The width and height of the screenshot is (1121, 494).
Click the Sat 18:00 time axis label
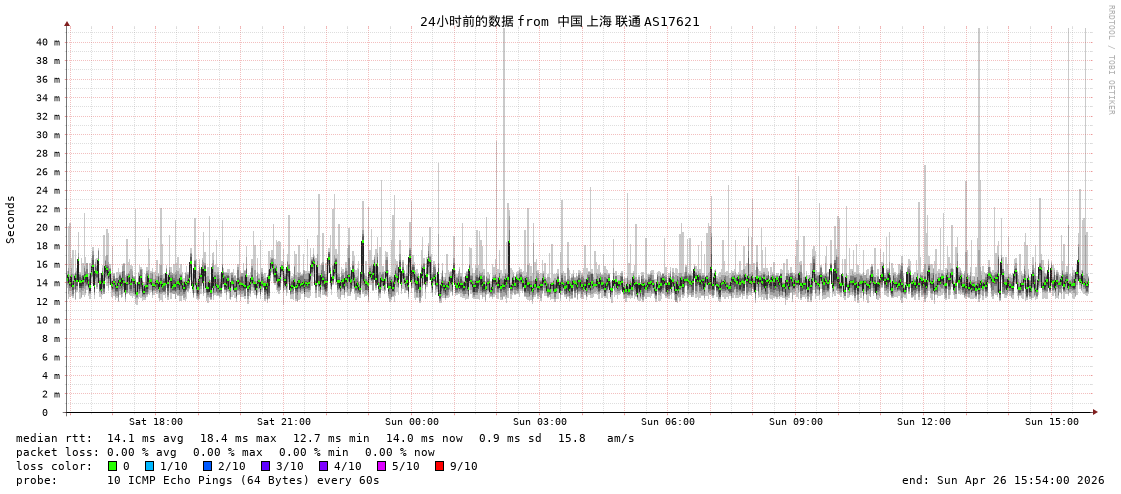(x=156, y=422)
